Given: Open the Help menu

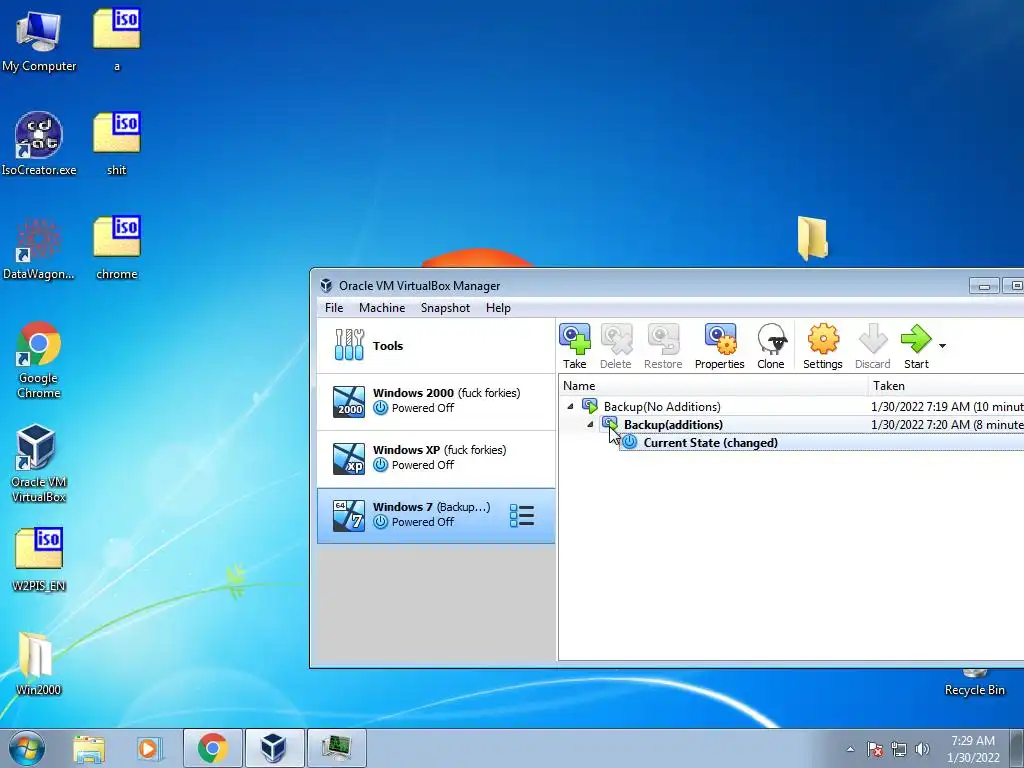Looking at the screenshot, I should pyautogui.click(x=498, y=308).
